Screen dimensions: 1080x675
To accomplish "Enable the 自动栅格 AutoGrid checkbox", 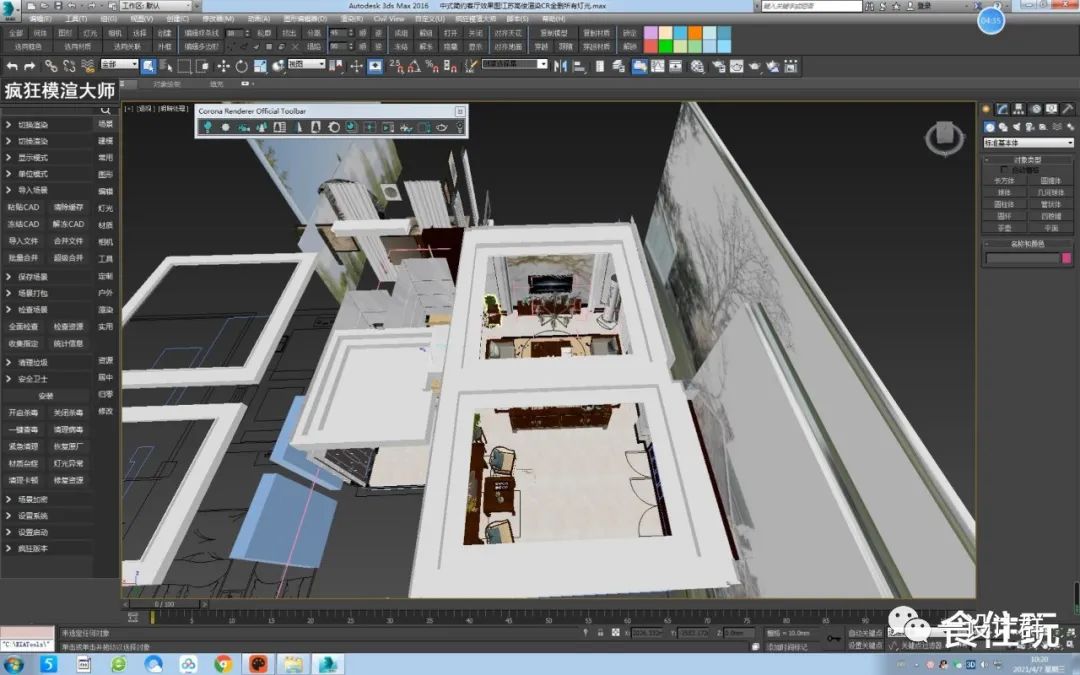I will (x=1004, y=169).
